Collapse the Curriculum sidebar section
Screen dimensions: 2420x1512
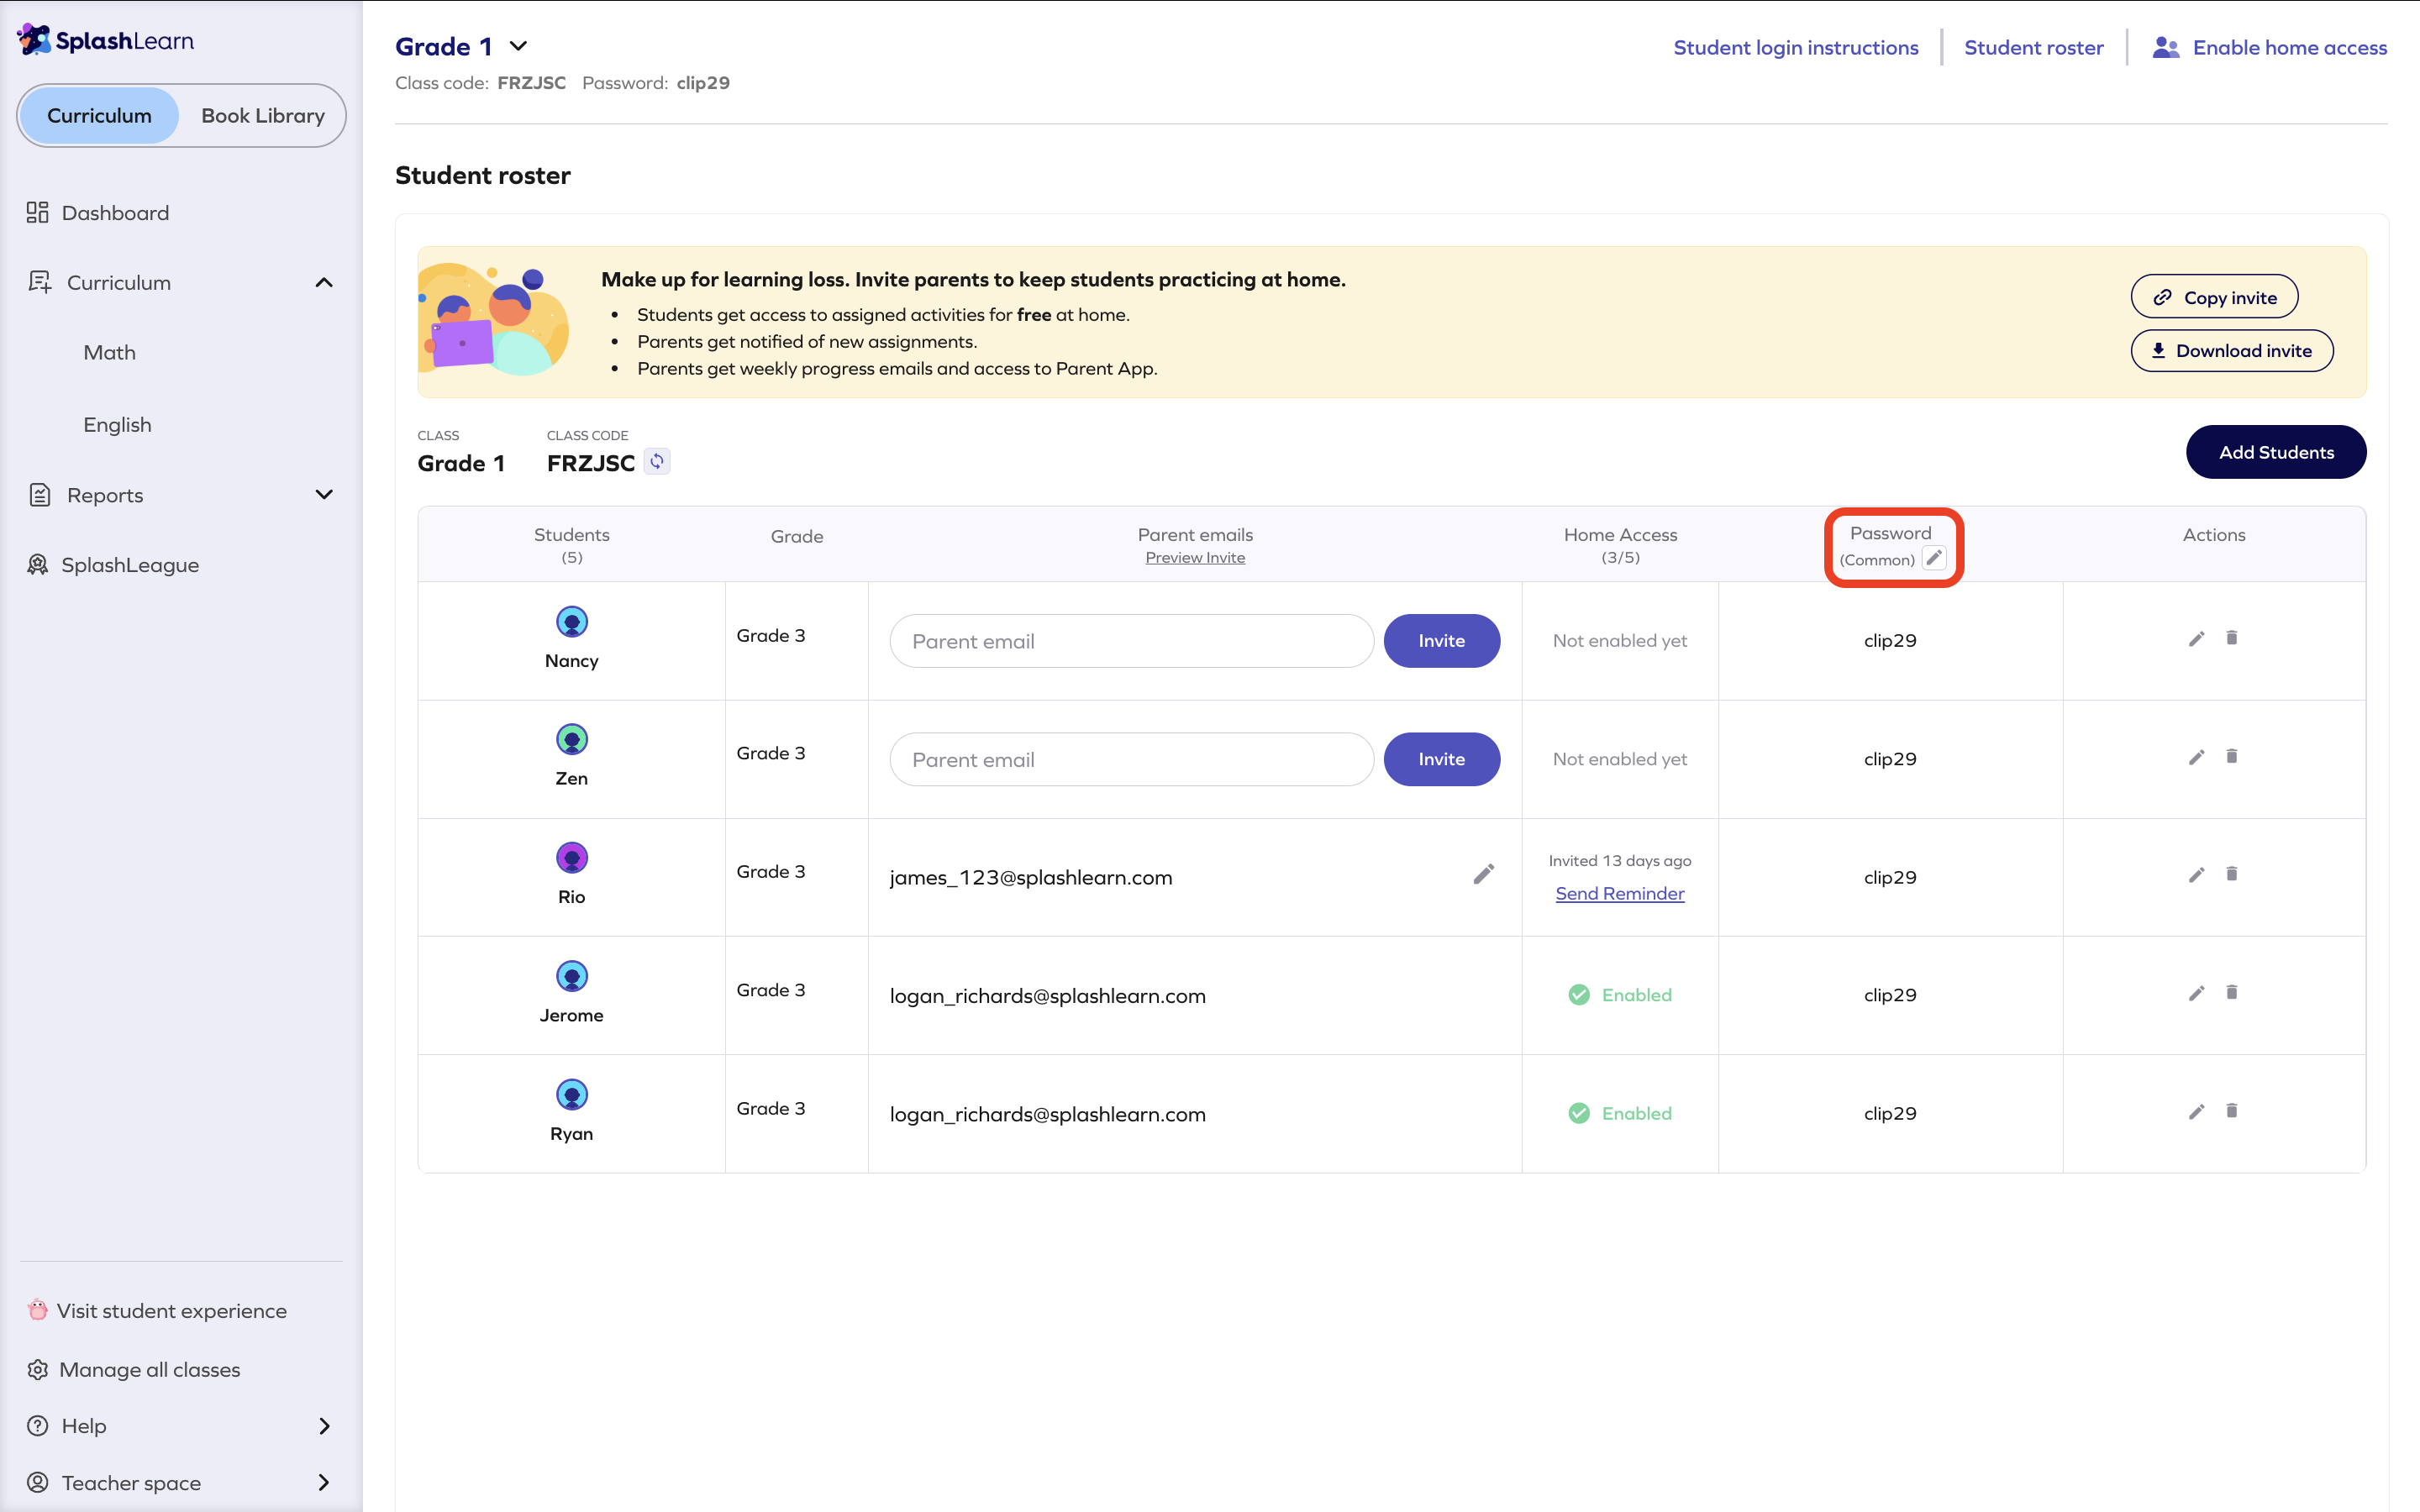click(324, 283)
